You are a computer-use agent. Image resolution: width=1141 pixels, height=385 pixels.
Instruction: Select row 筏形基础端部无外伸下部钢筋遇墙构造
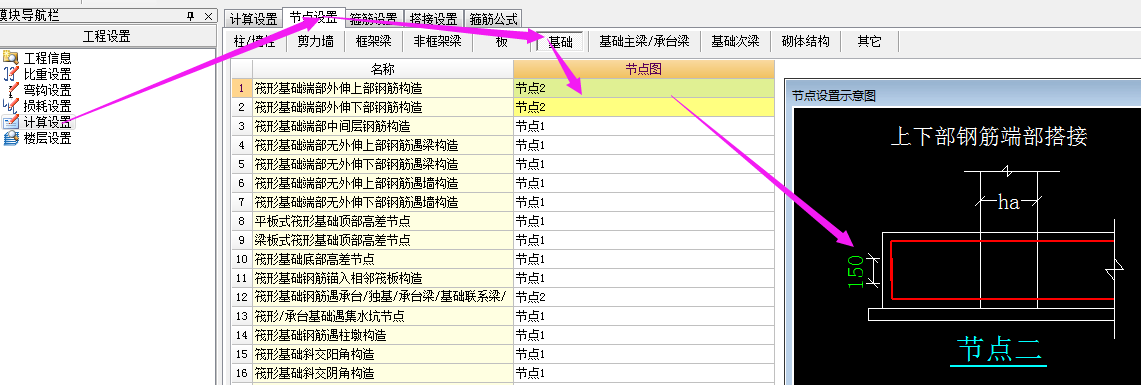pyautogui.click(x=383, y=202)
